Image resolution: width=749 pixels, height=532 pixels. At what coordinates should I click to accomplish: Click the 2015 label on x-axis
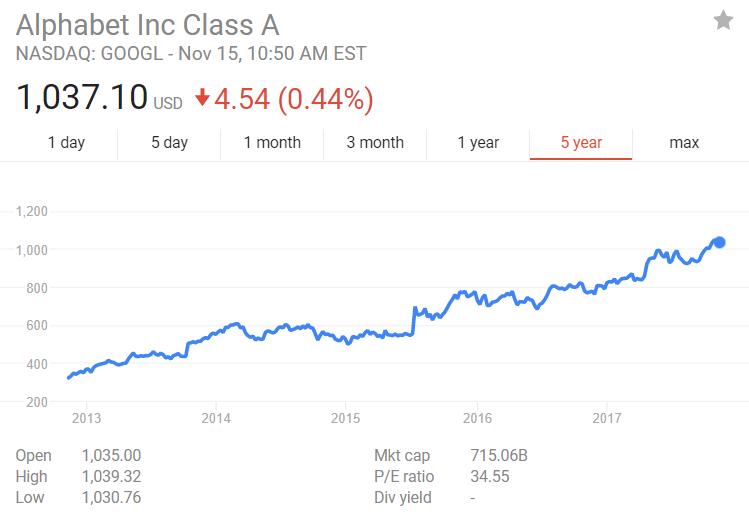[x=346, y=418]
